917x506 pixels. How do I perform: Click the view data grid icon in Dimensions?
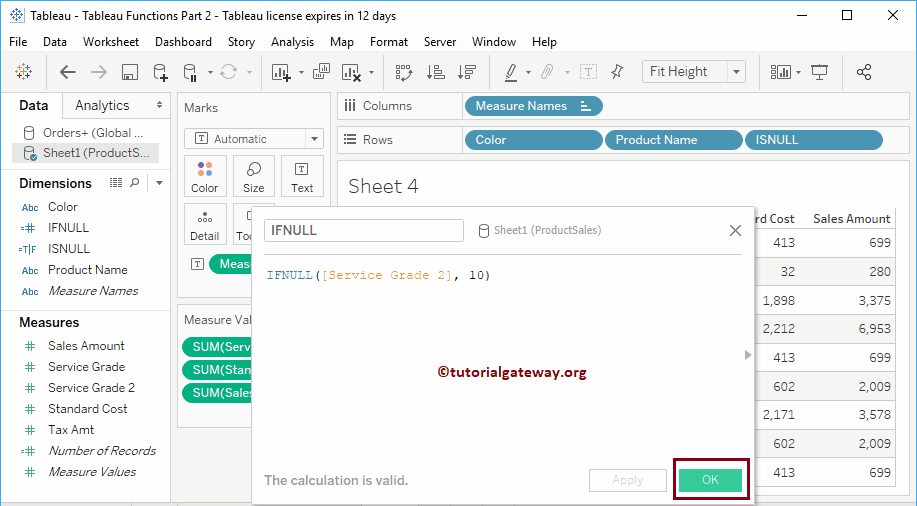click(116, 183)
